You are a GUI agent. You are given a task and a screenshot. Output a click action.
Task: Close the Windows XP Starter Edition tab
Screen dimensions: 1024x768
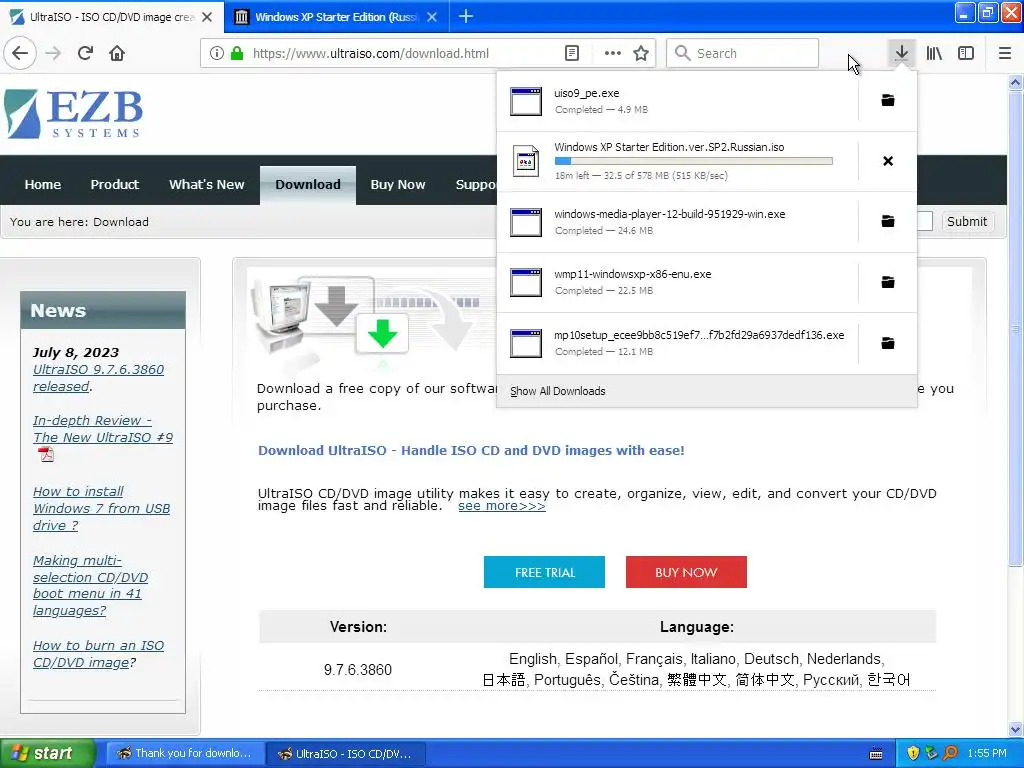click(x=432, y=17)
